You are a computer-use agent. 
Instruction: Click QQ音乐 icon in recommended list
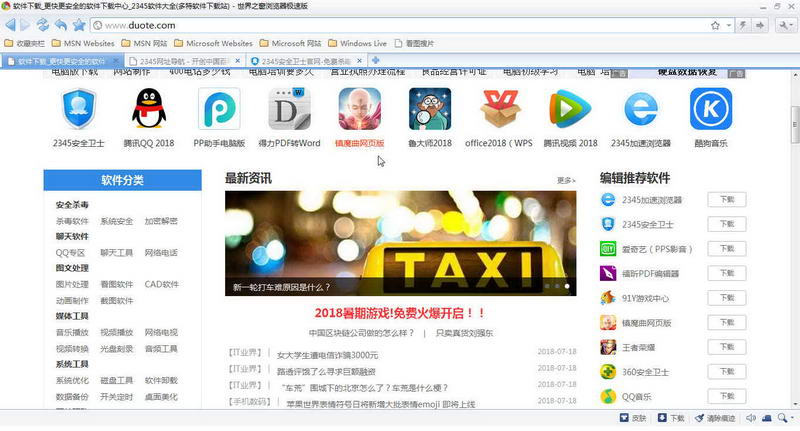click(608, 396)
